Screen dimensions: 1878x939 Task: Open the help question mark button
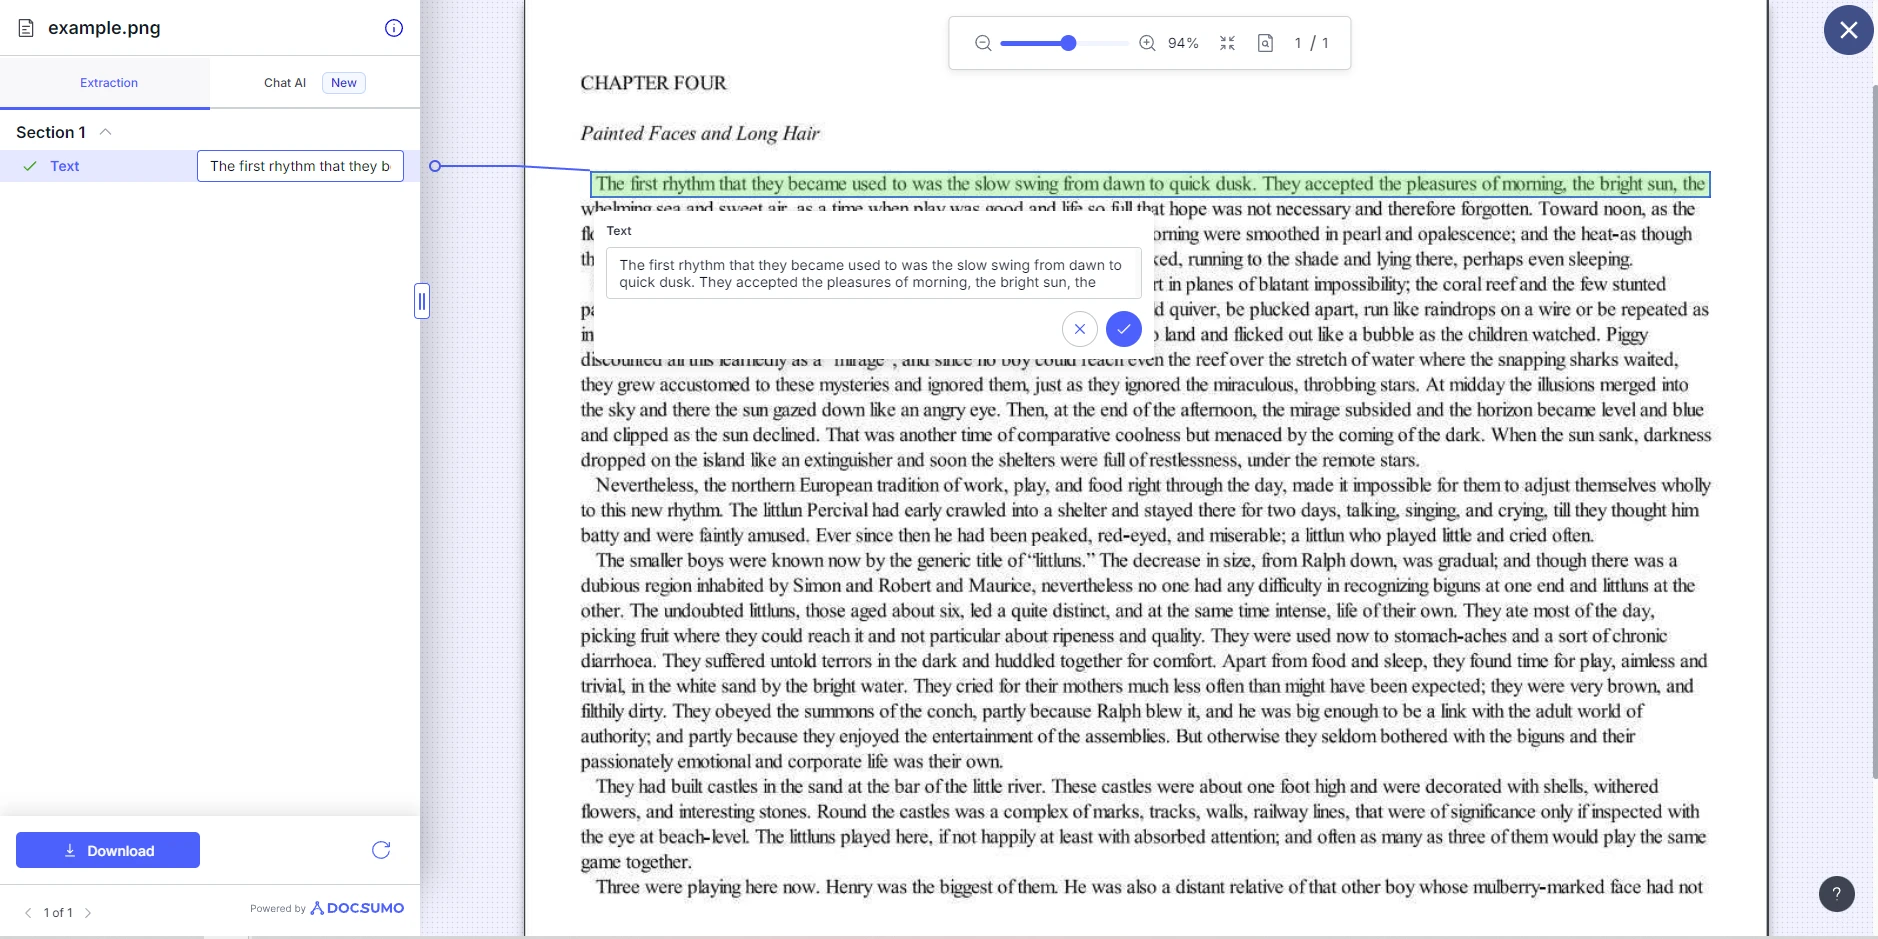pyautogui.click(x=1836, y=894)
